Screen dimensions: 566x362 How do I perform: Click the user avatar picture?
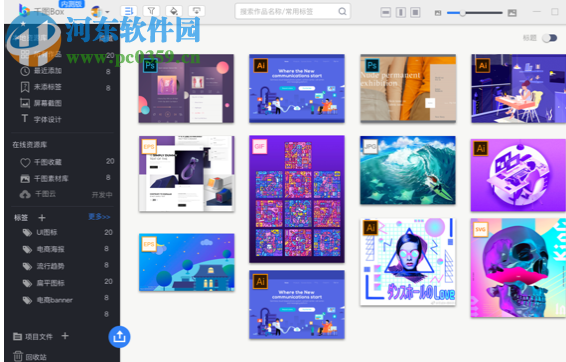click(x=96, y=12)
